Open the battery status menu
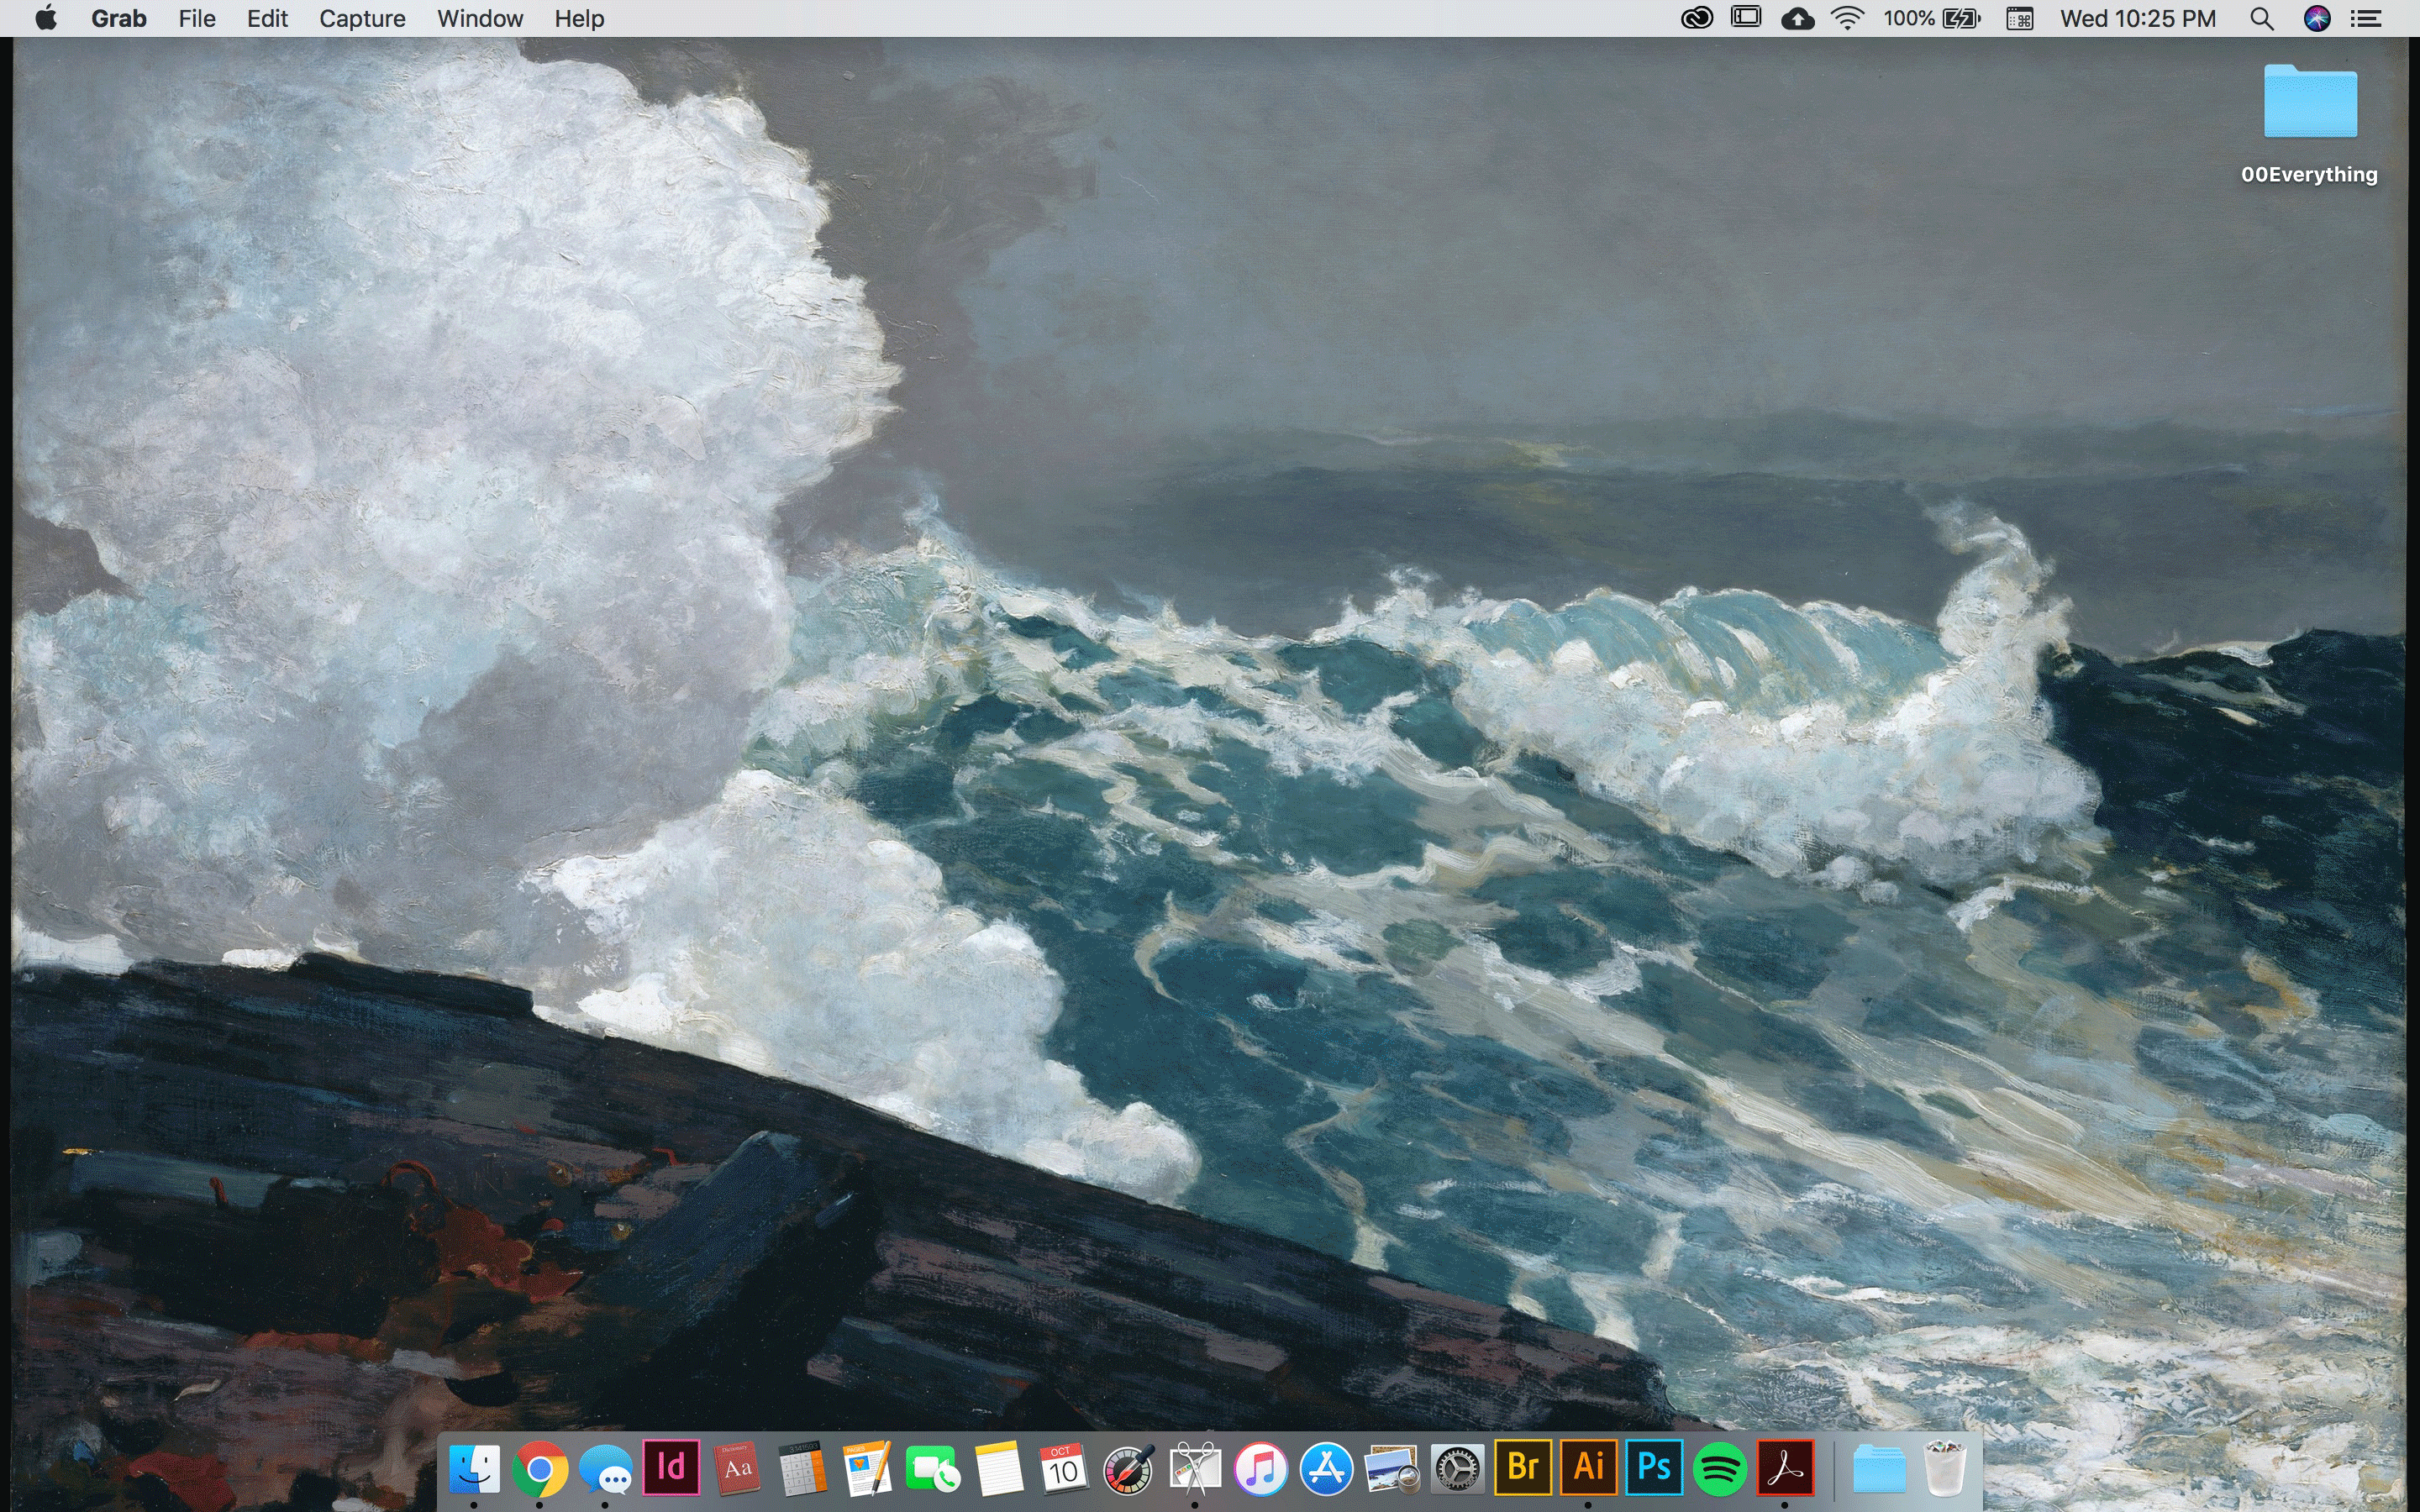2420x1512 pixels. (1961, 18)
